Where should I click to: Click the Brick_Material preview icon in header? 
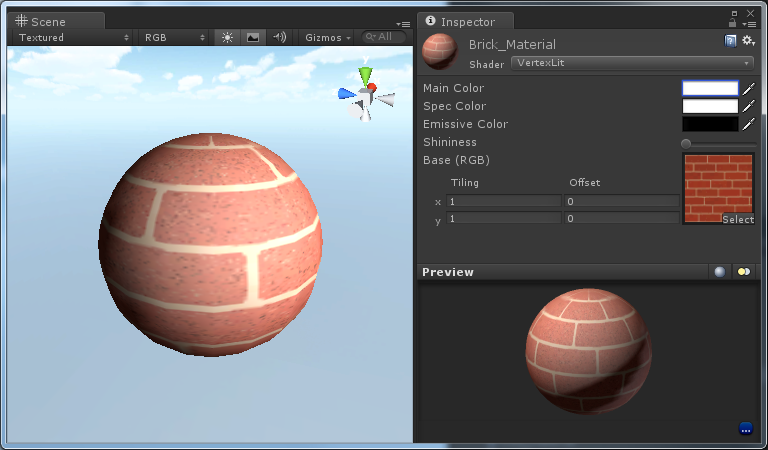tap(440, 51)
